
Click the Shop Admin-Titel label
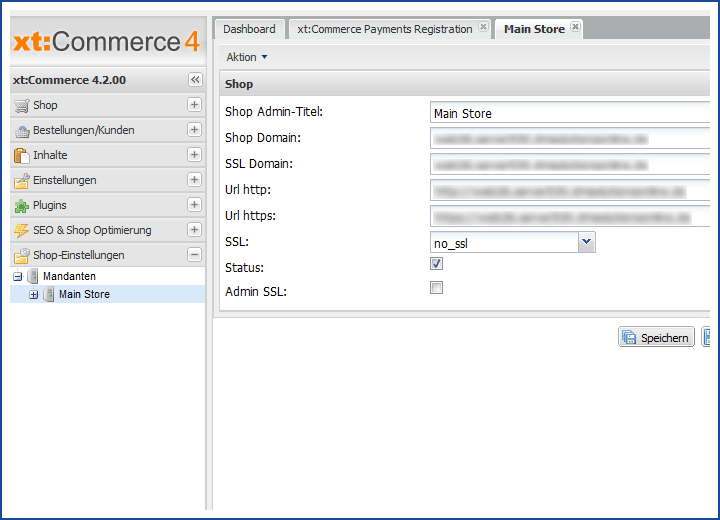(274, 112)
